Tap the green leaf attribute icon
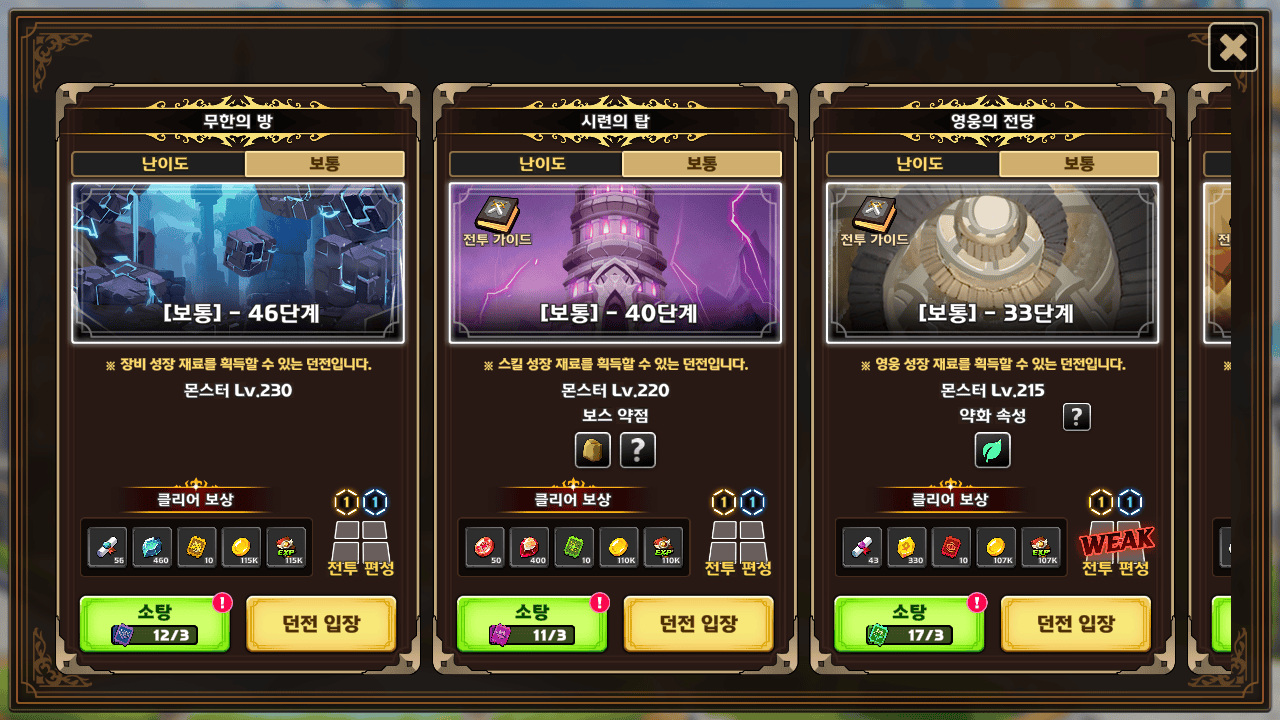 pos(993,450)
